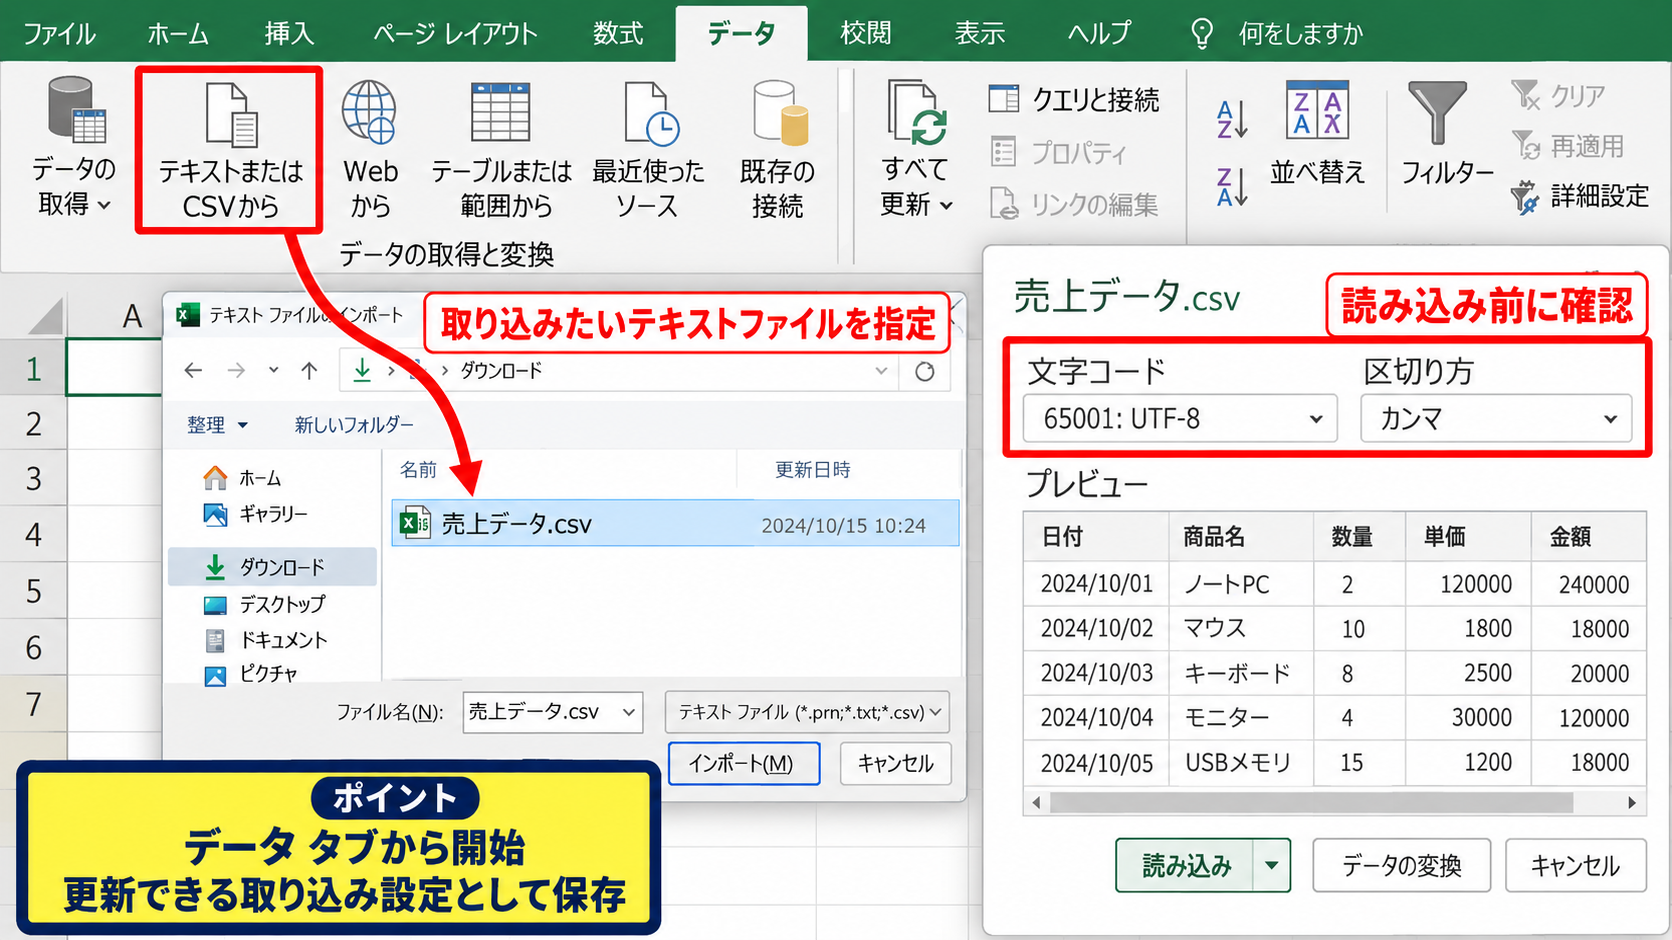Open the 区切り方 カンマ dropdown
This screenshot has width=1672, height=940.
point(1496,418)
